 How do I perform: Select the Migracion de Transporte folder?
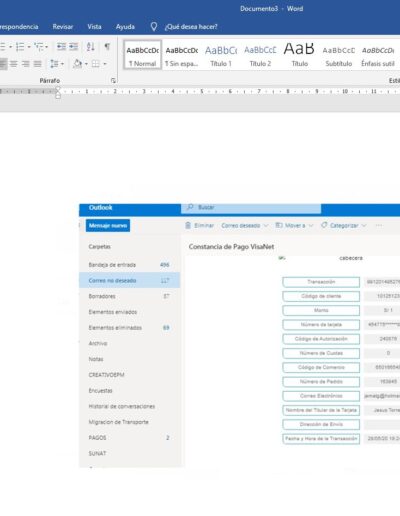[x=129, y=422]
